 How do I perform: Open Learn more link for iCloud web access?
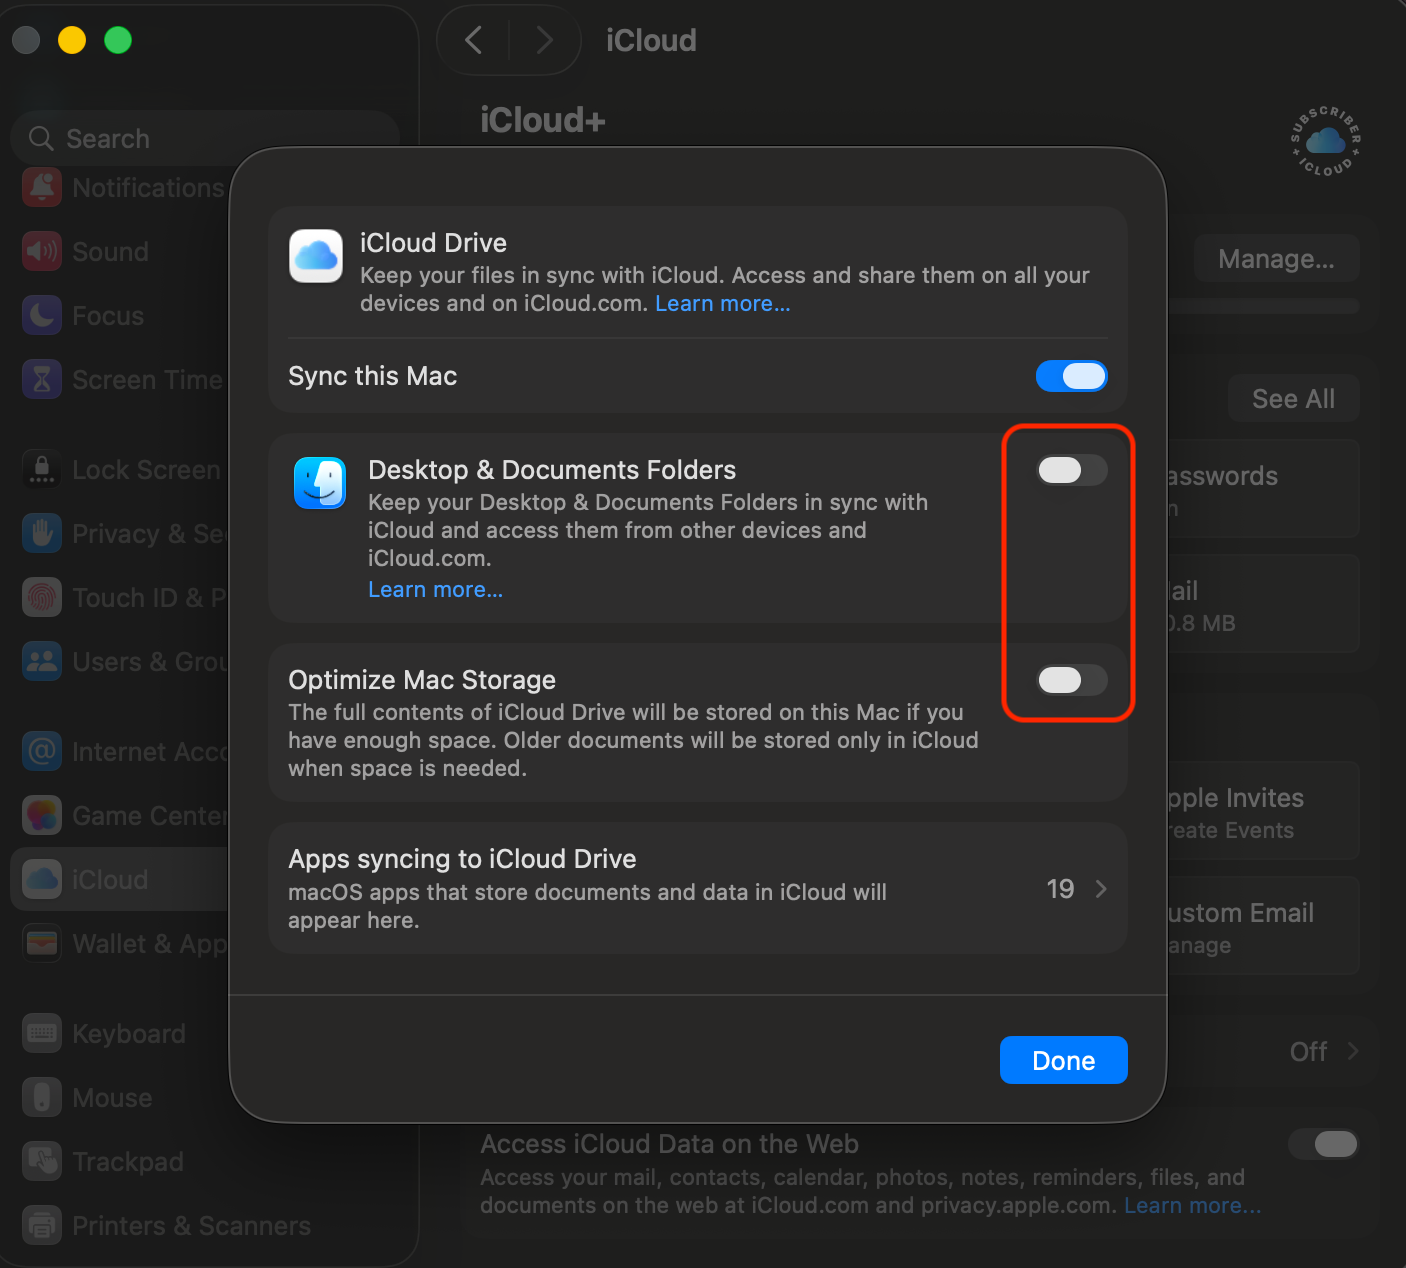click(x=1192, y=1205)
